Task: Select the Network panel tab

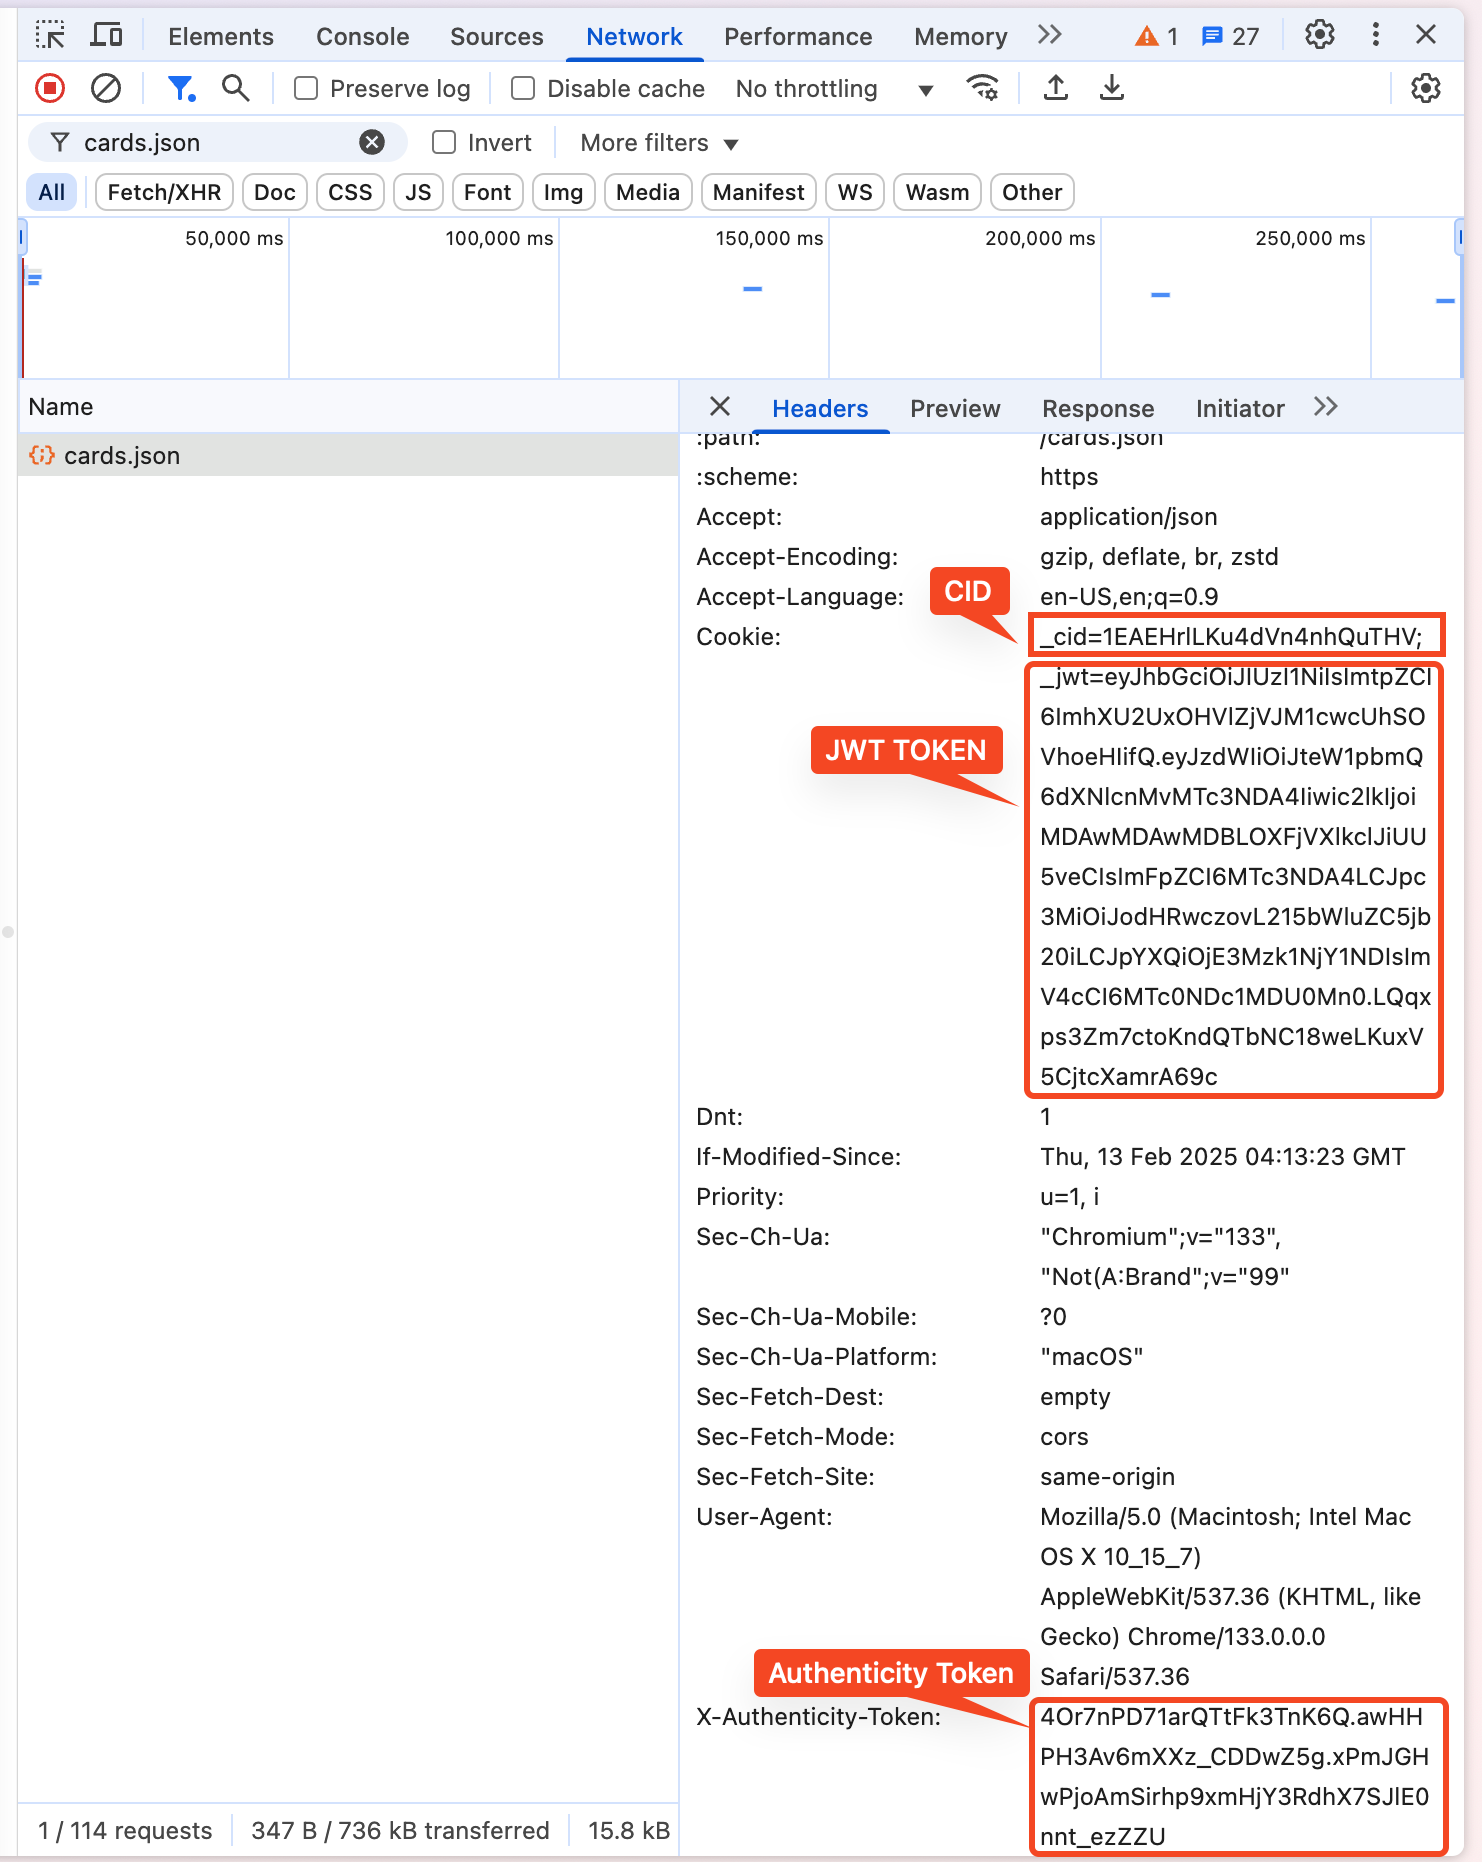Action: [x=634, y=37]
